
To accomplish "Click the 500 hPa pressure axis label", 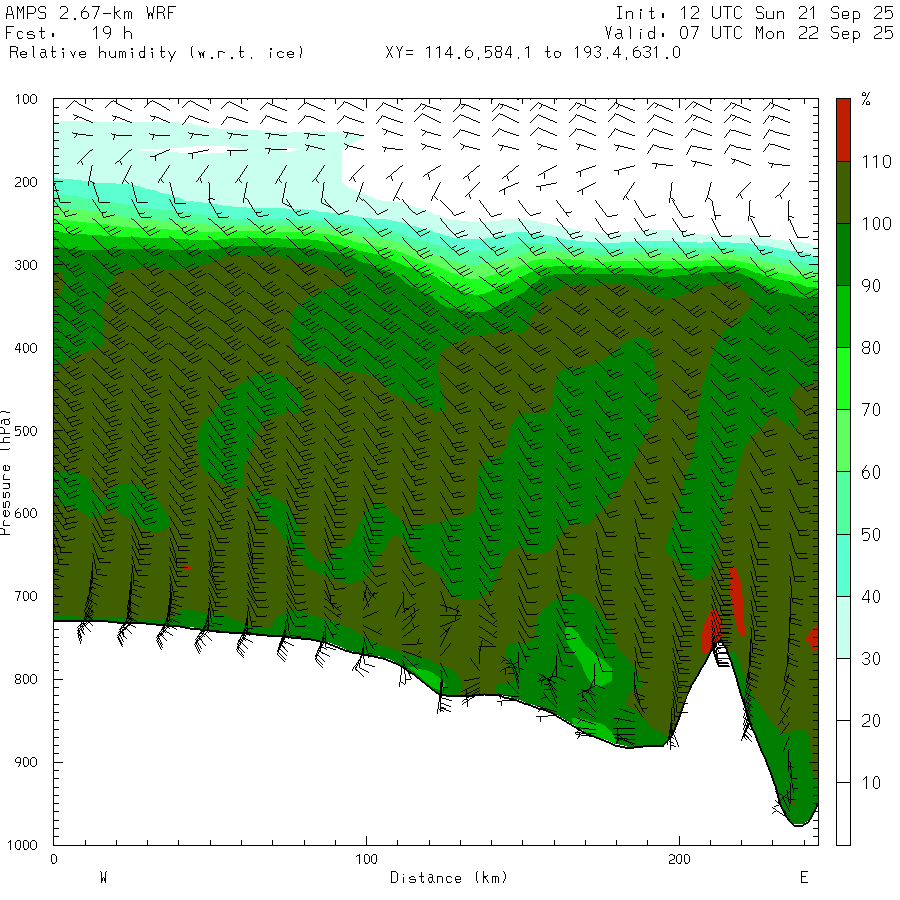I will tap(26, 431).
